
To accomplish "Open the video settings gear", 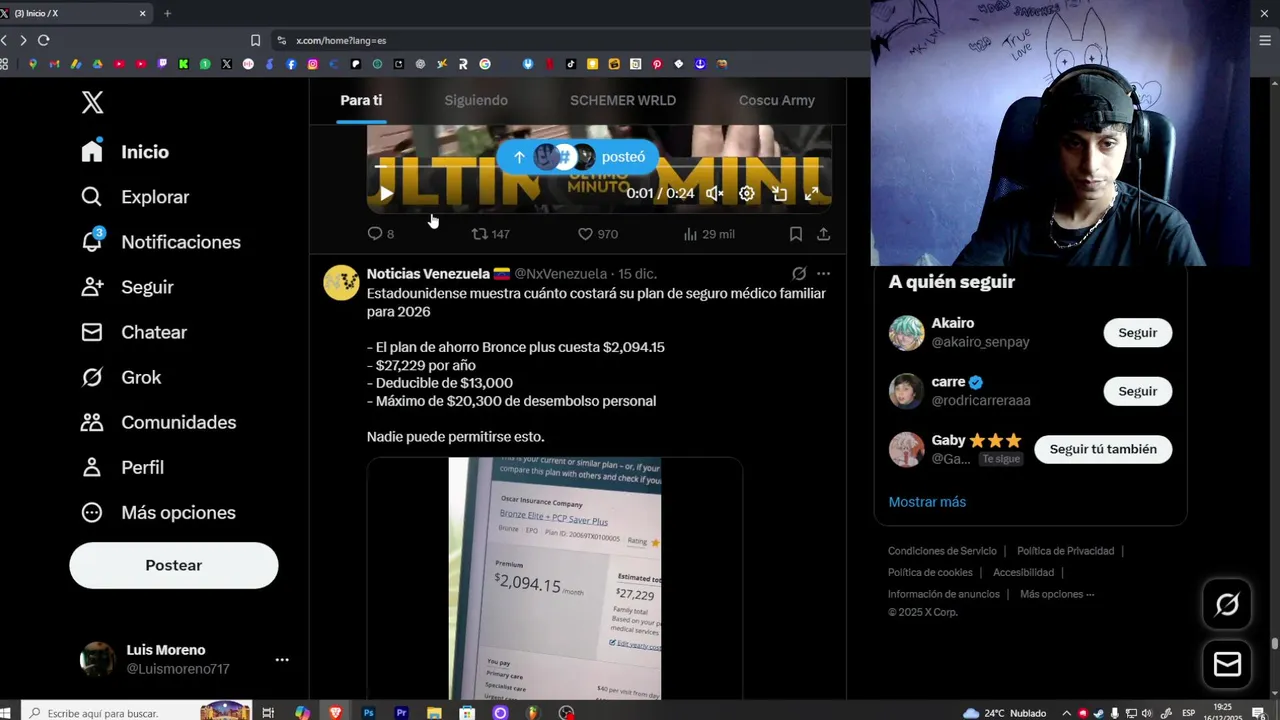I will 747,193.
